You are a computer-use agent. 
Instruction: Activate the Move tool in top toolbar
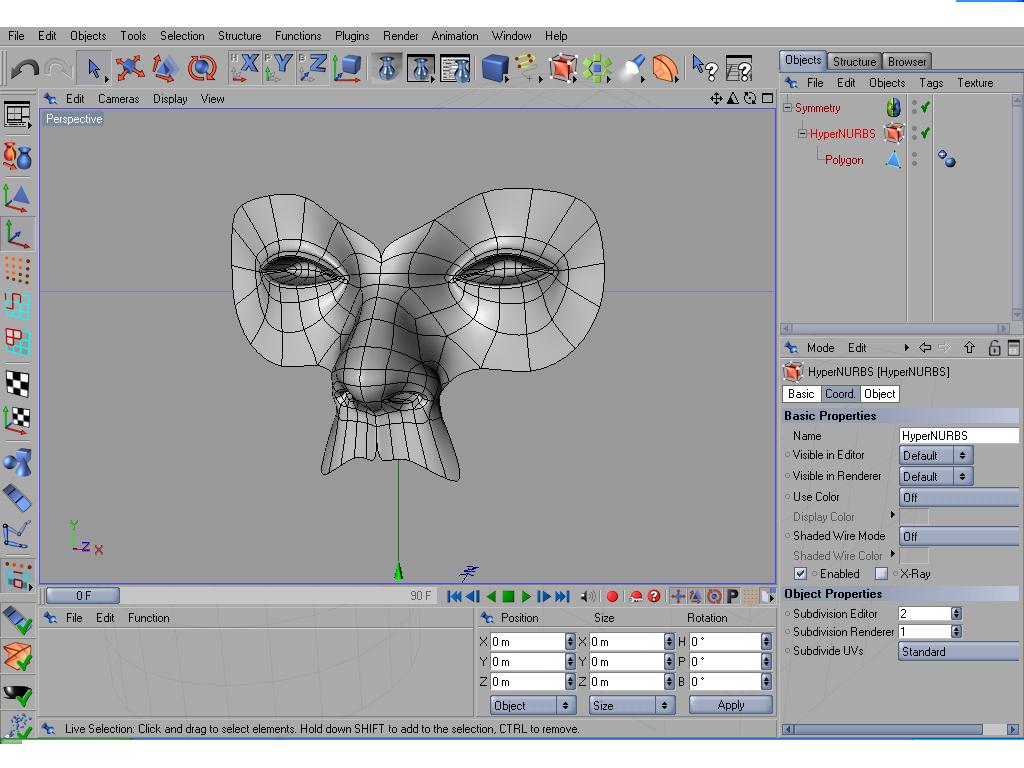click(x=129, y=68)
